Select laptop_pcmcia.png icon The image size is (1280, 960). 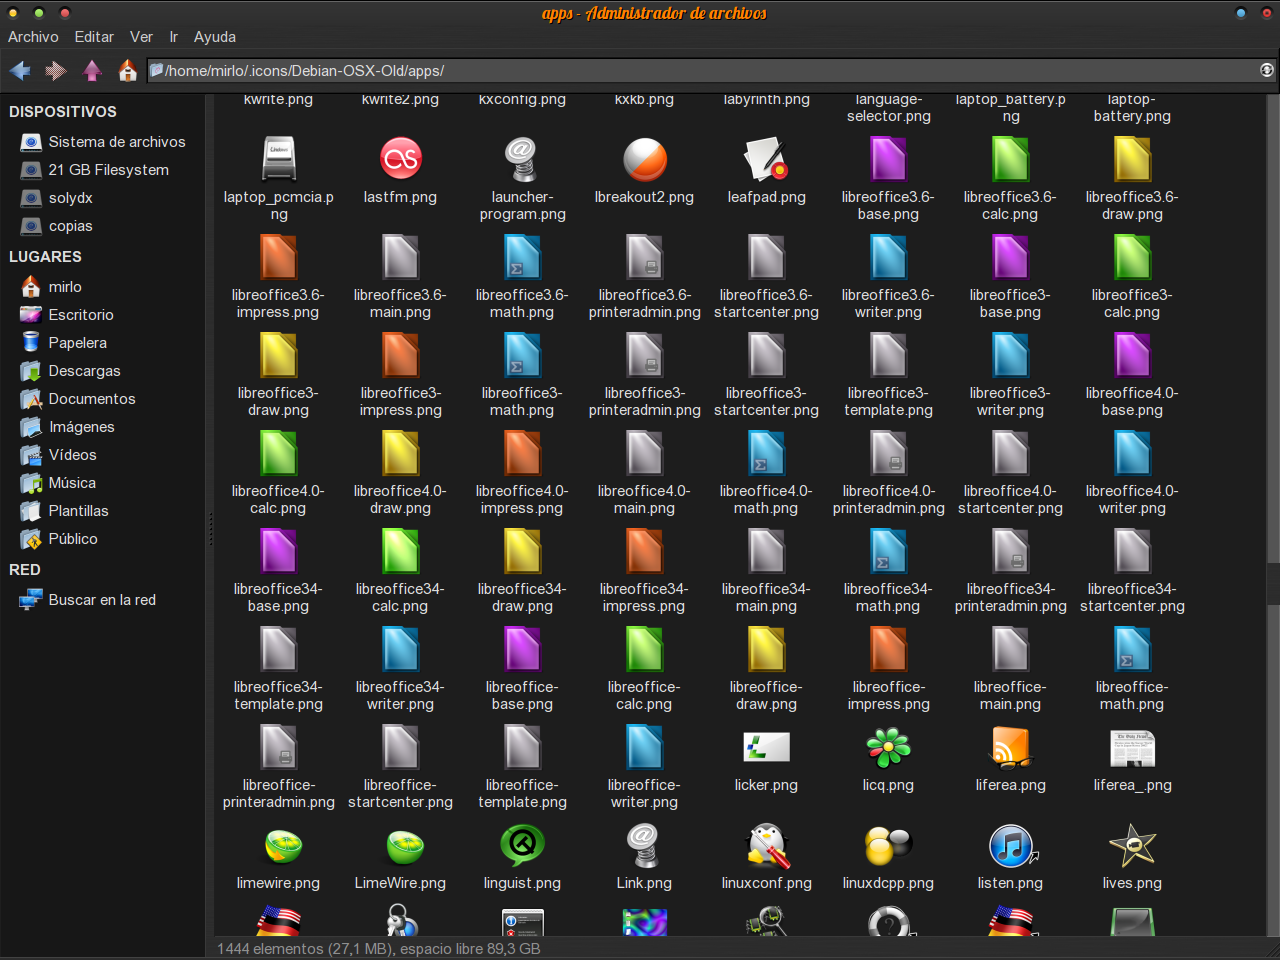pyautogui.click(x=278, y=159)
